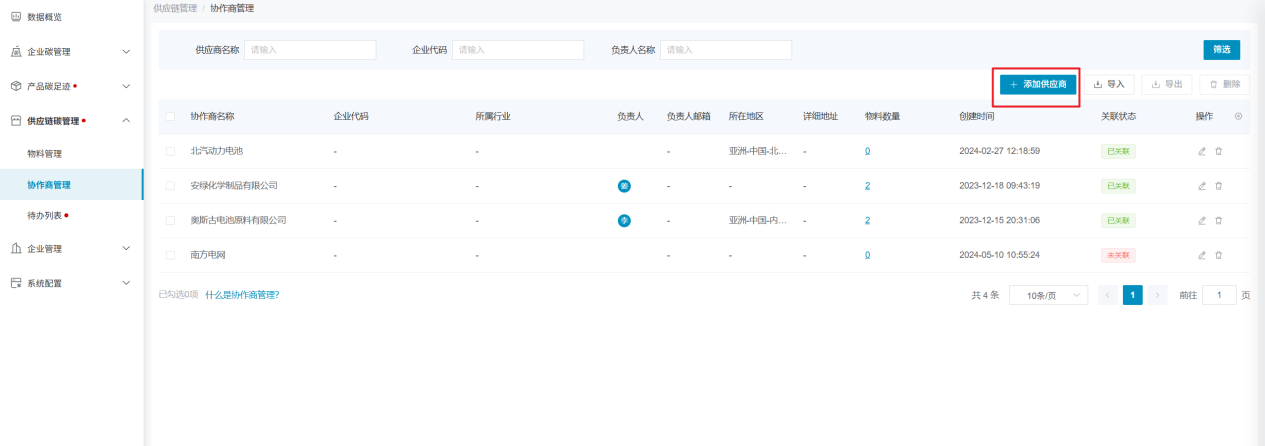1265x446 pixels.
Task: Open column settings gear icon in table header
Action: click(1238, 117)
